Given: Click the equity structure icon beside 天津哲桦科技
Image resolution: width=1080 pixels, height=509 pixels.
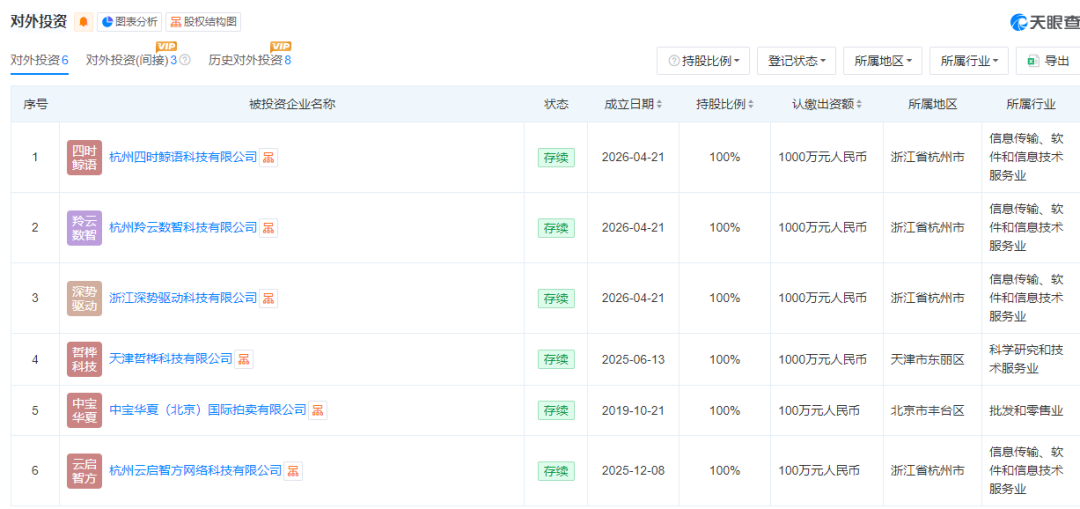Looking at the screenshot, I should pyautogui.click(x=244, y=359).
